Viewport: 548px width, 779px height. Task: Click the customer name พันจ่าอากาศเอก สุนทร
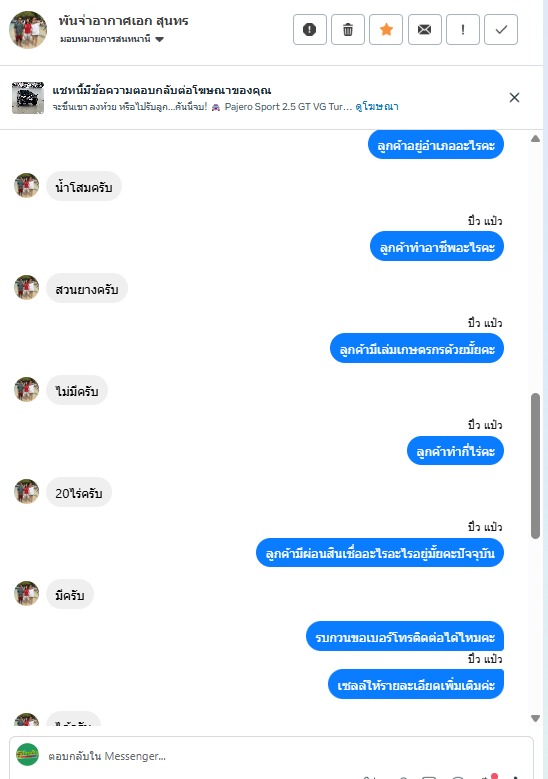[x=123, y=21]
